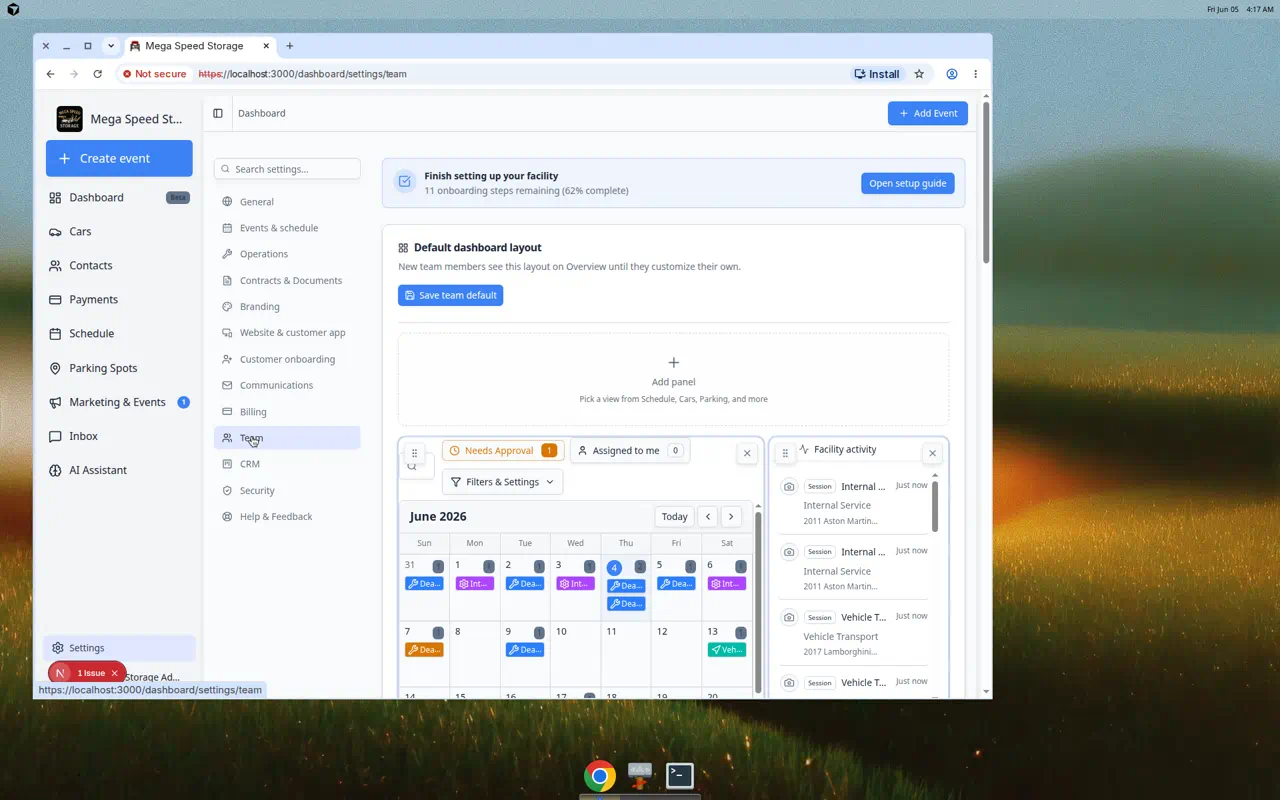
Task: Open new tab with plus button
Action: point(290,46)
